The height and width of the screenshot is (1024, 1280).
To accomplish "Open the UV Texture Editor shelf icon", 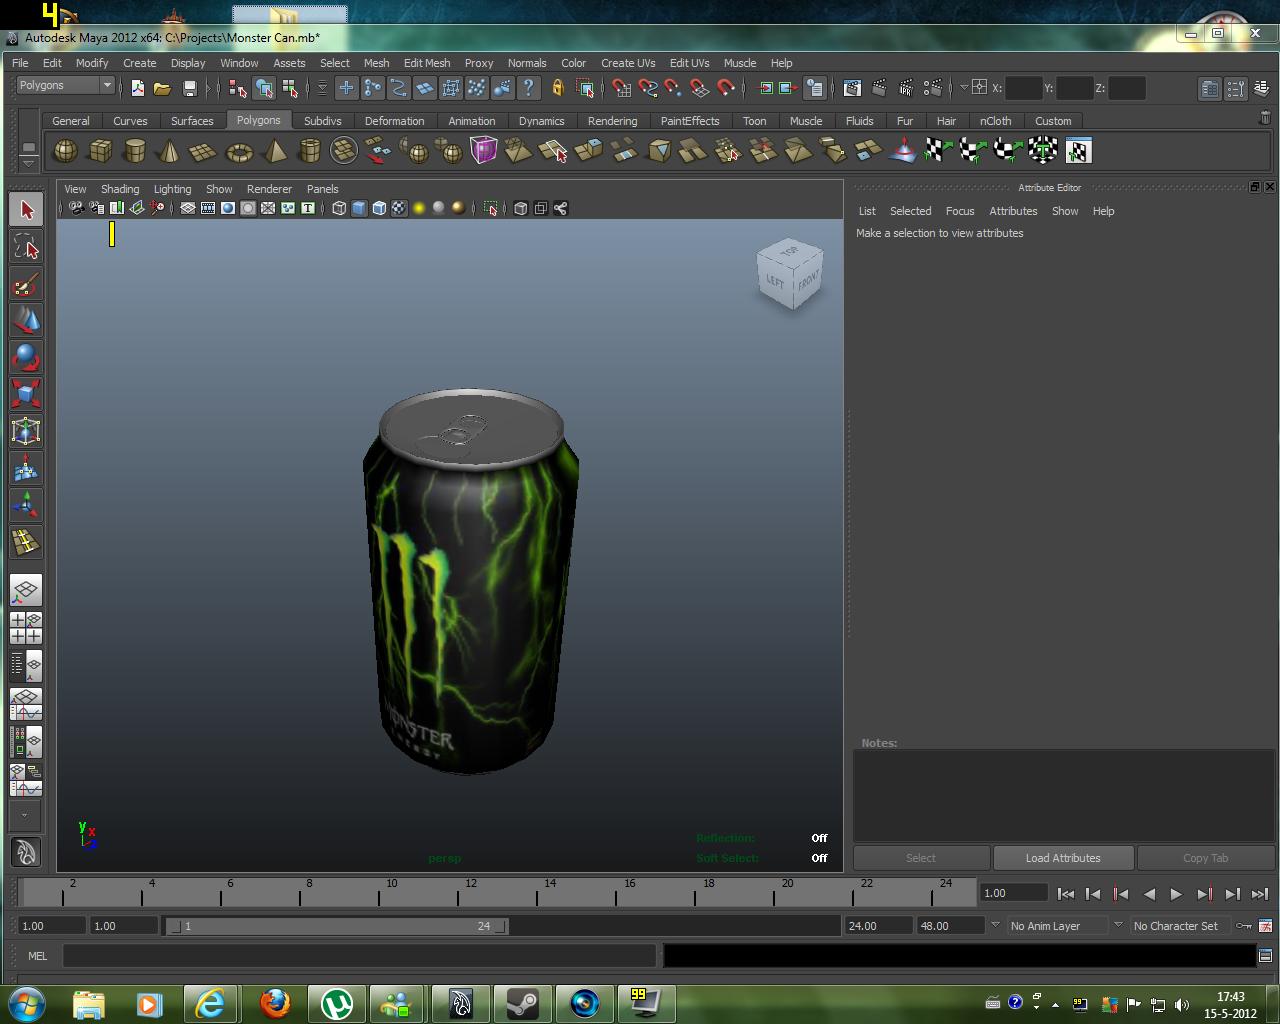I will [1077, 151].
